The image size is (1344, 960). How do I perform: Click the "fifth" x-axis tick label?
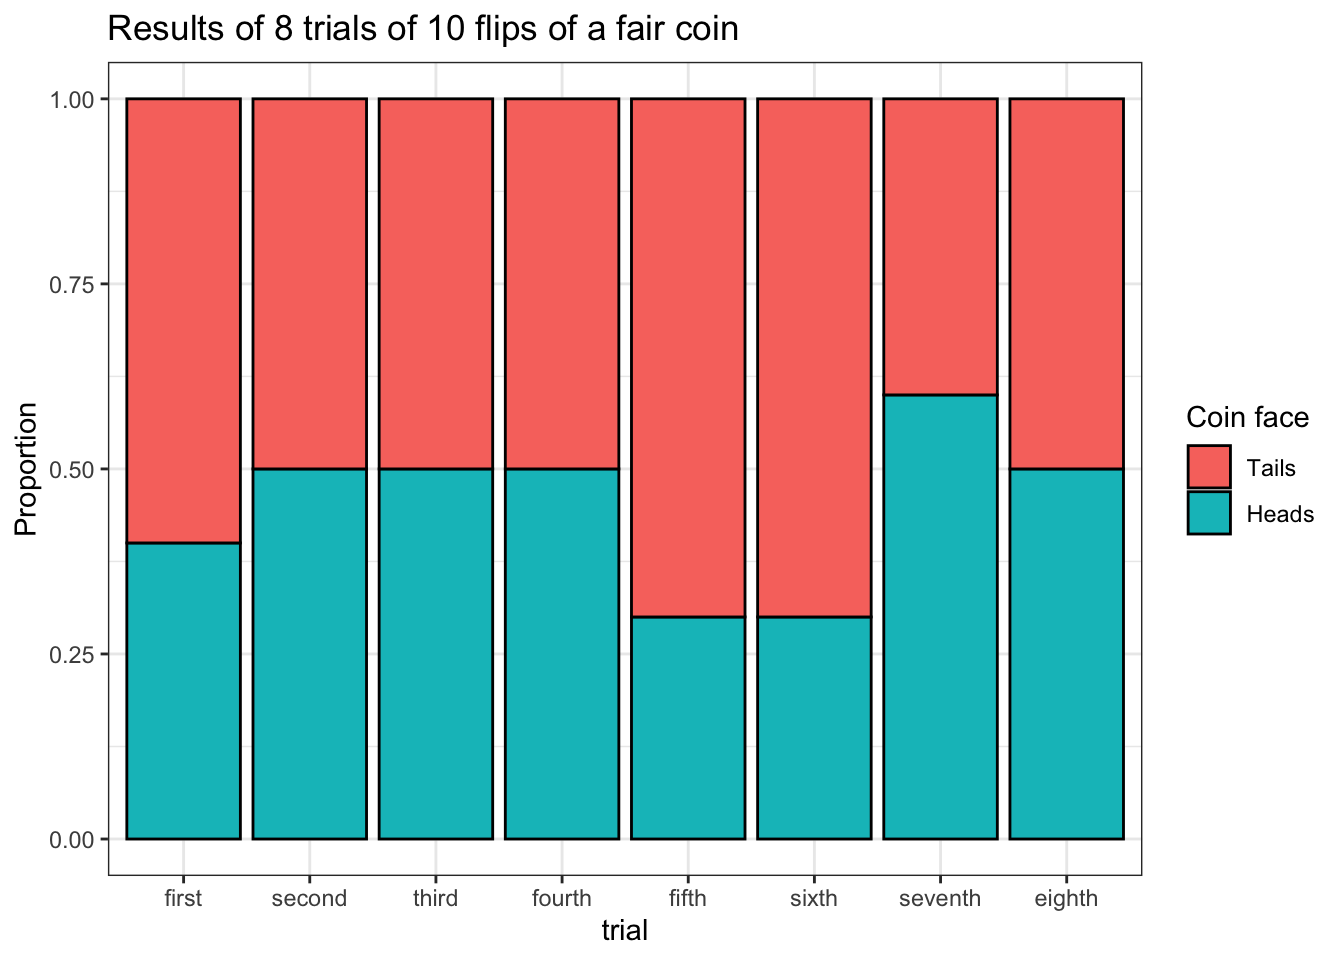[688, 898]
